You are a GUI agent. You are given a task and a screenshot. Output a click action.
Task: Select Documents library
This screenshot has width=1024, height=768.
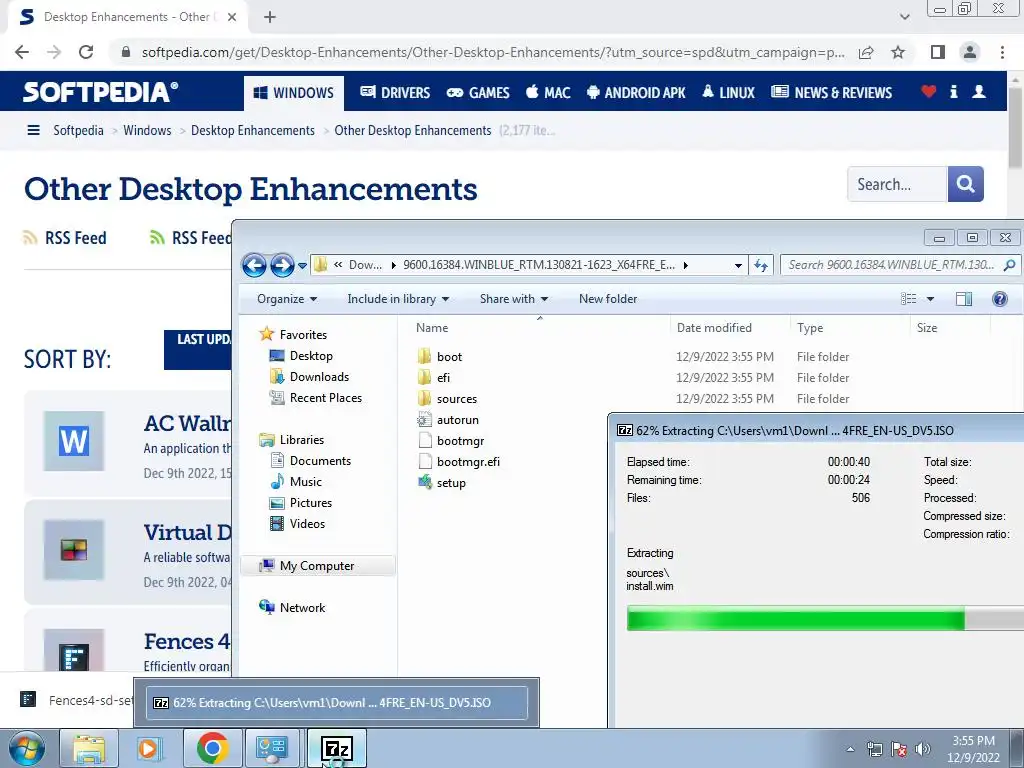pyautogui.click(x=311, y=460)
